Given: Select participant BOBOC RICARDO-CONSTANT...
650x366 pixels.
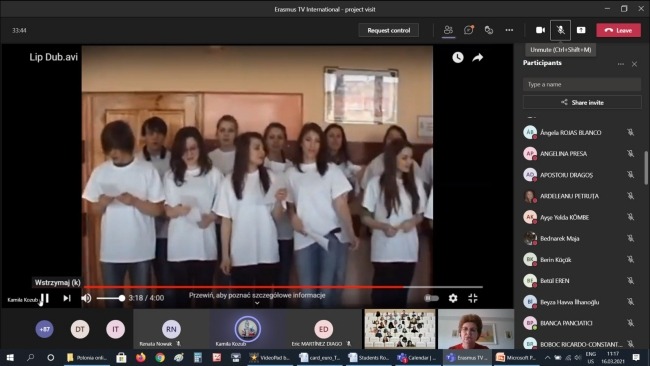Looking at the screenshot, I should 580,344.
